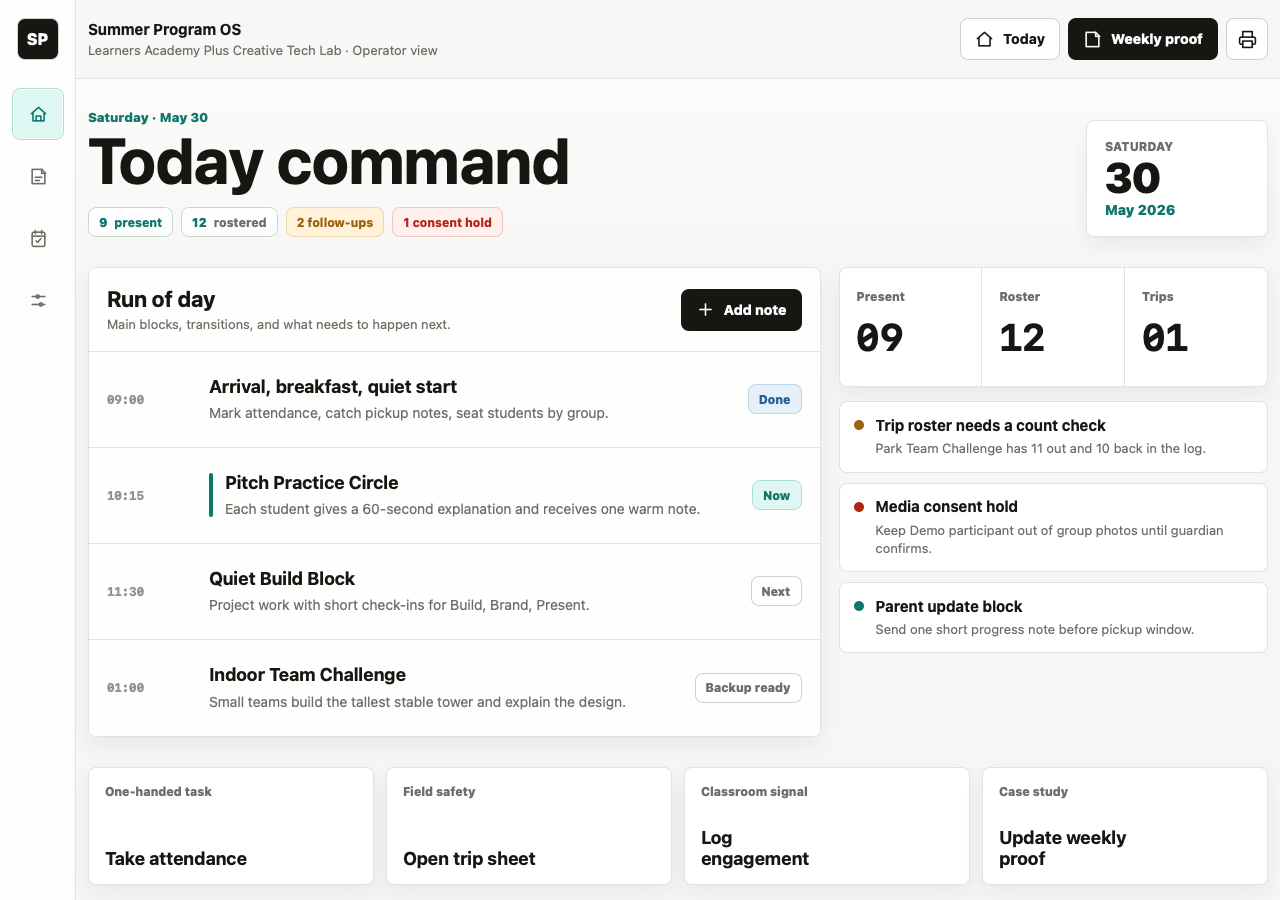The width and height of the screenshot is (1280, 900).
Task: Open the Quiet Build Block row
Action: click(454, 591)
